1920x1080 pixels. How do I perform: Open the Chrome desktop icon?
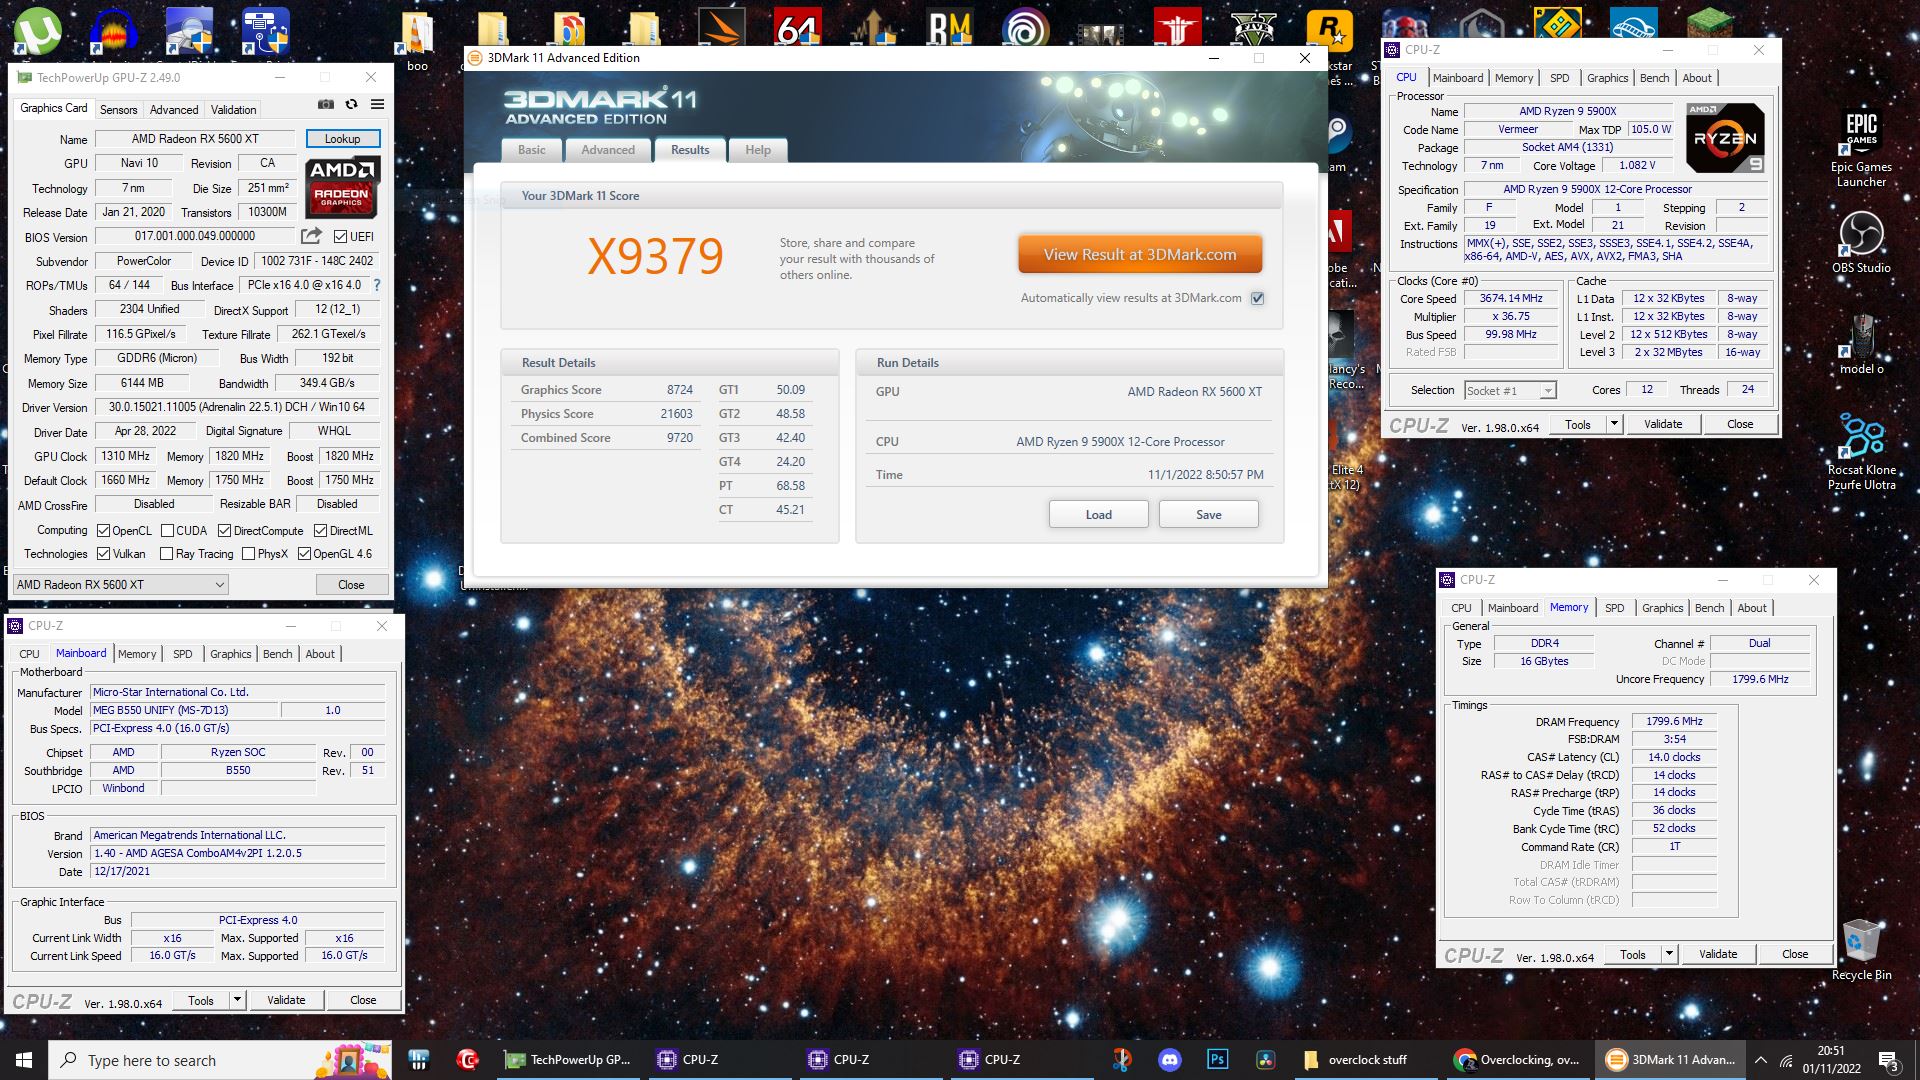(569, 30)
